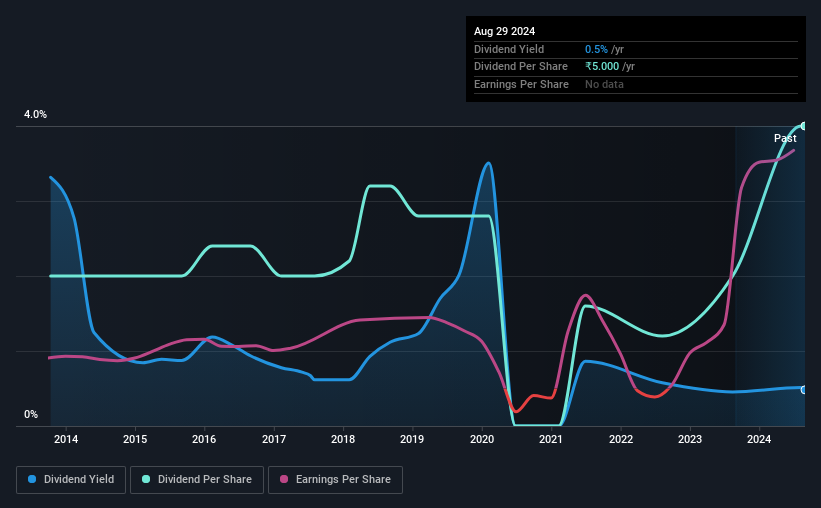This screenshot has width=821, height=508.
Task: Select the 2020 x-axis label
Action: tap(482, 439)
